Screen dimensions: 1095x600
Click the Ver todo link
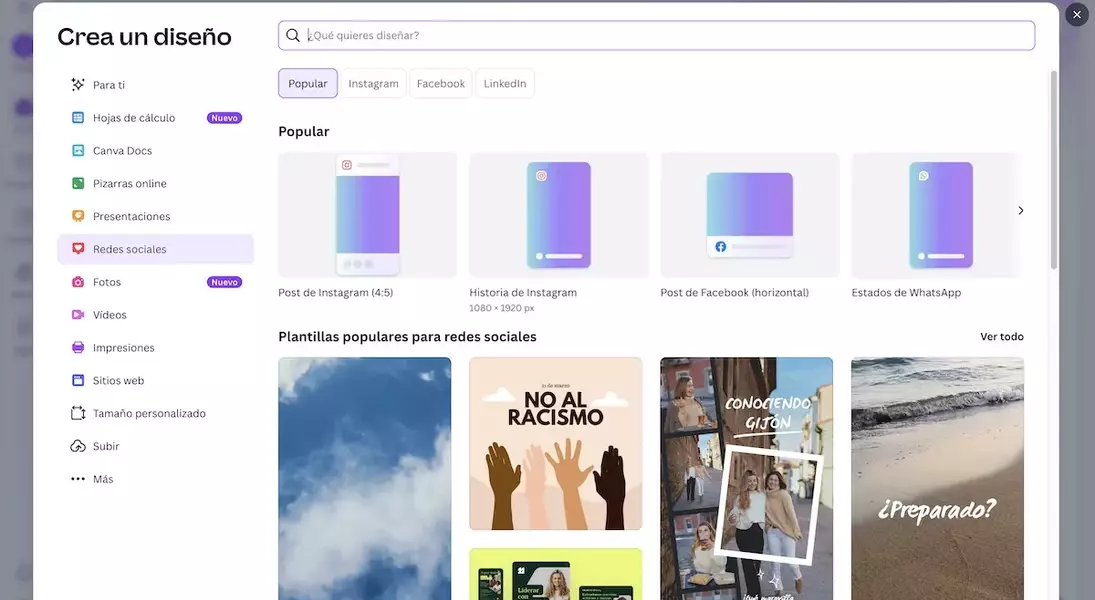point(1001,337)
